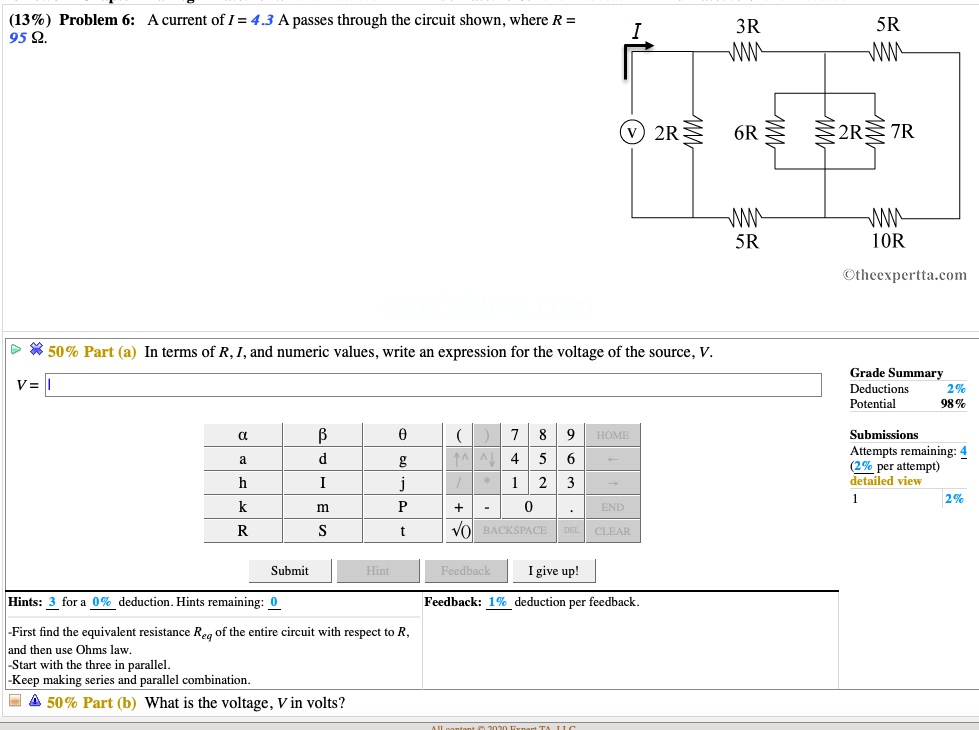The width and height of the screenshot is (979, 730).
Task: Click the number 5 key
Action: point(543,459)
